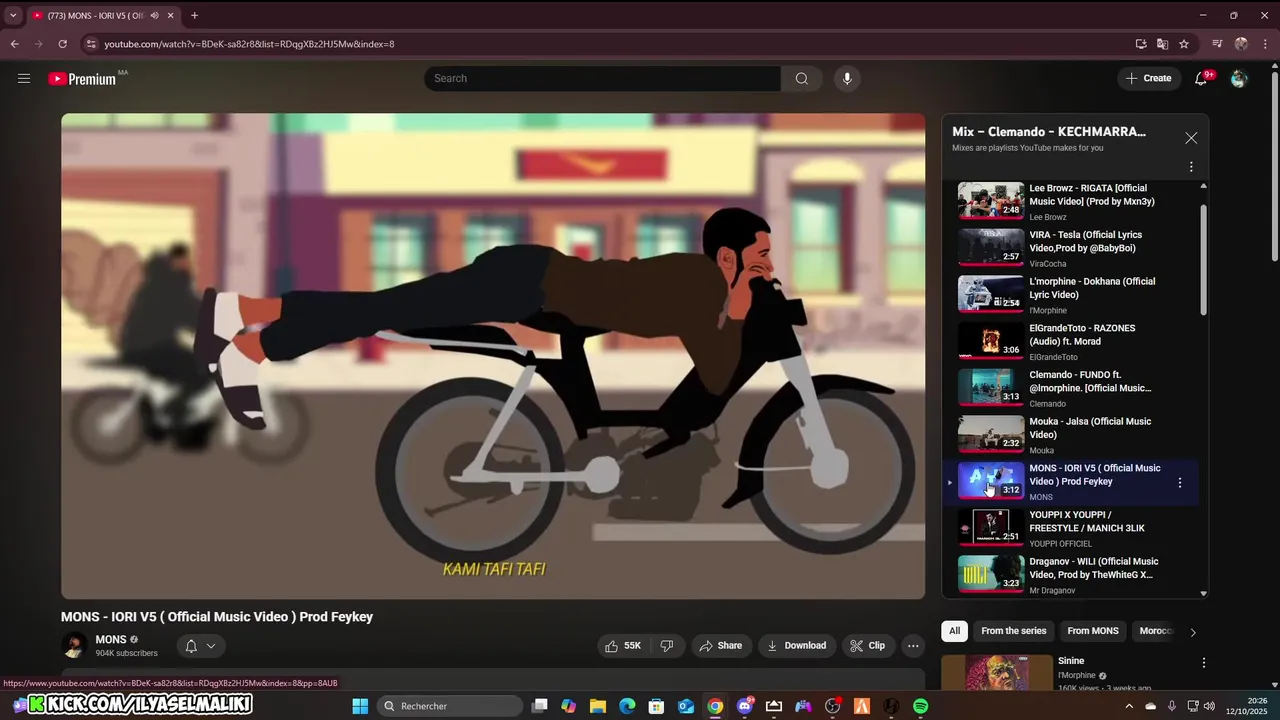This screenshot has width=1280, height=720.
Task: Click the Download button
Action: (x=796, y=646)
